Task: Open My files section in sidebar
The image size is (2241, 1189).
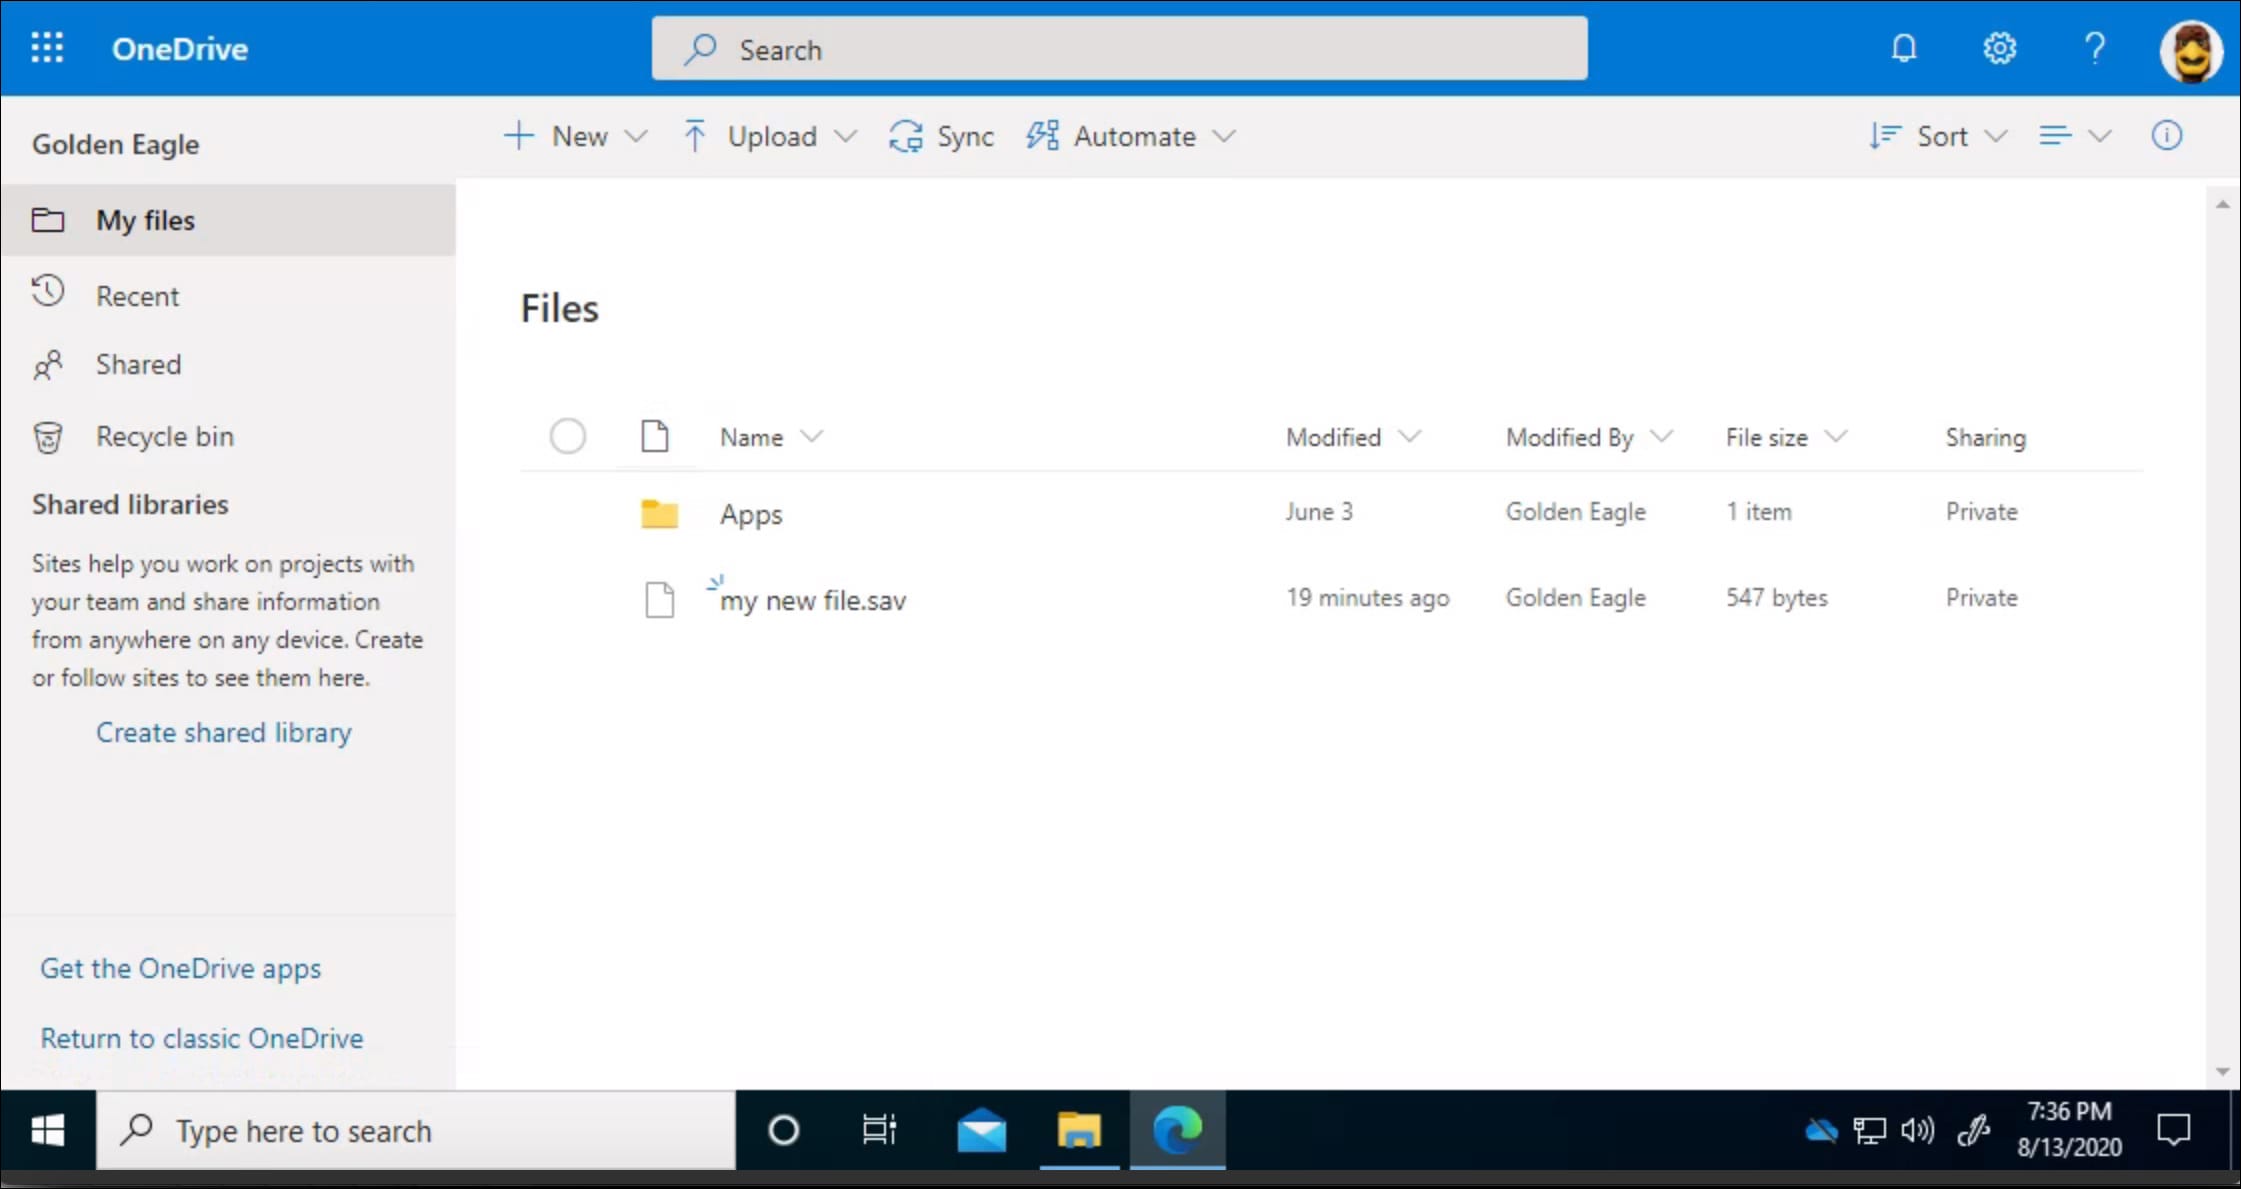Action: pos(144,219)
